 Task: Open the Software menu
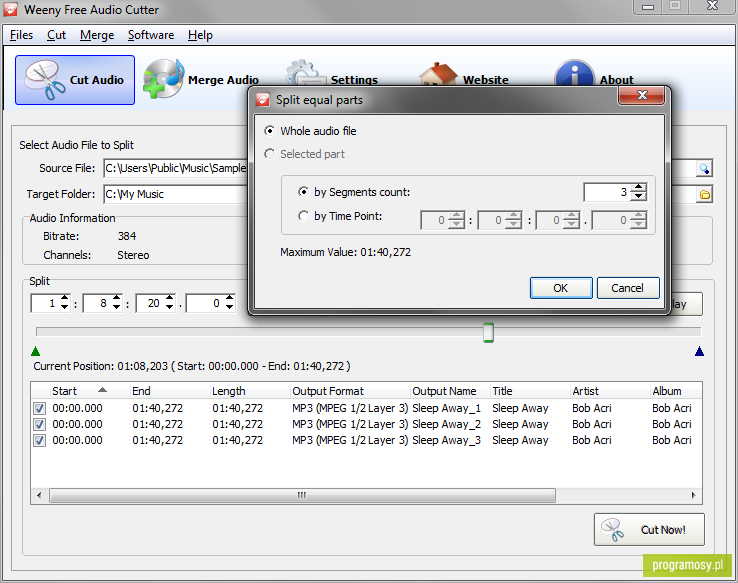point(151,35)
